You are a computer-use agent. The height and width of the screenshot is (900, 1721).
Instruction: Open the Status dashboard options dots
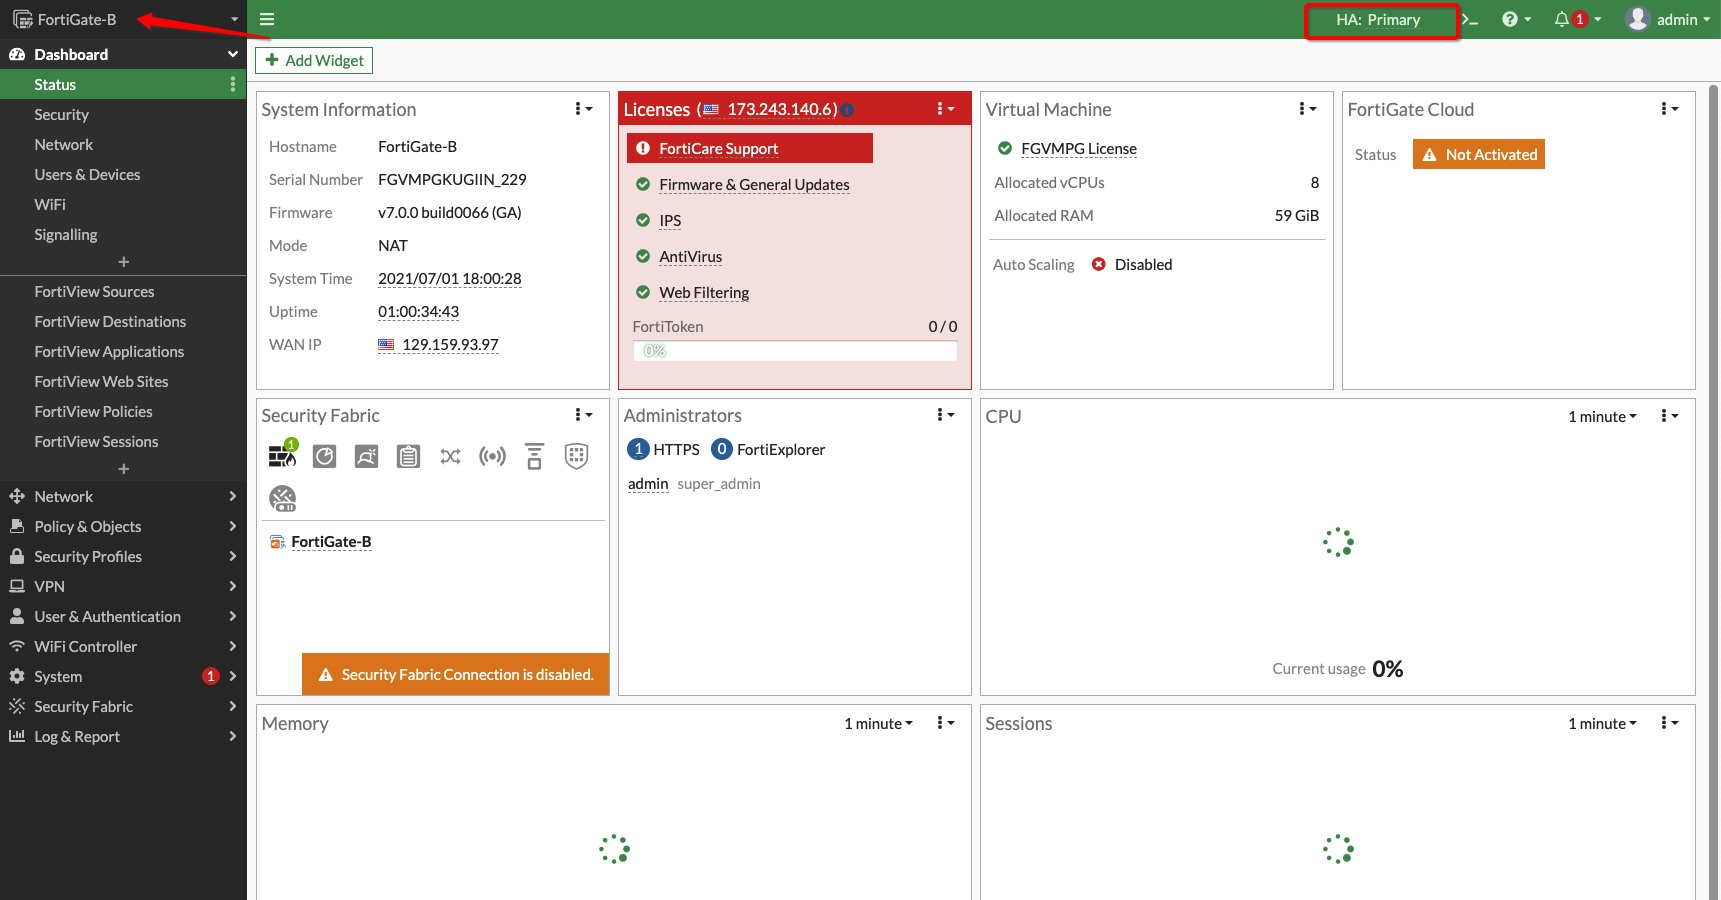tap(233, 85)
